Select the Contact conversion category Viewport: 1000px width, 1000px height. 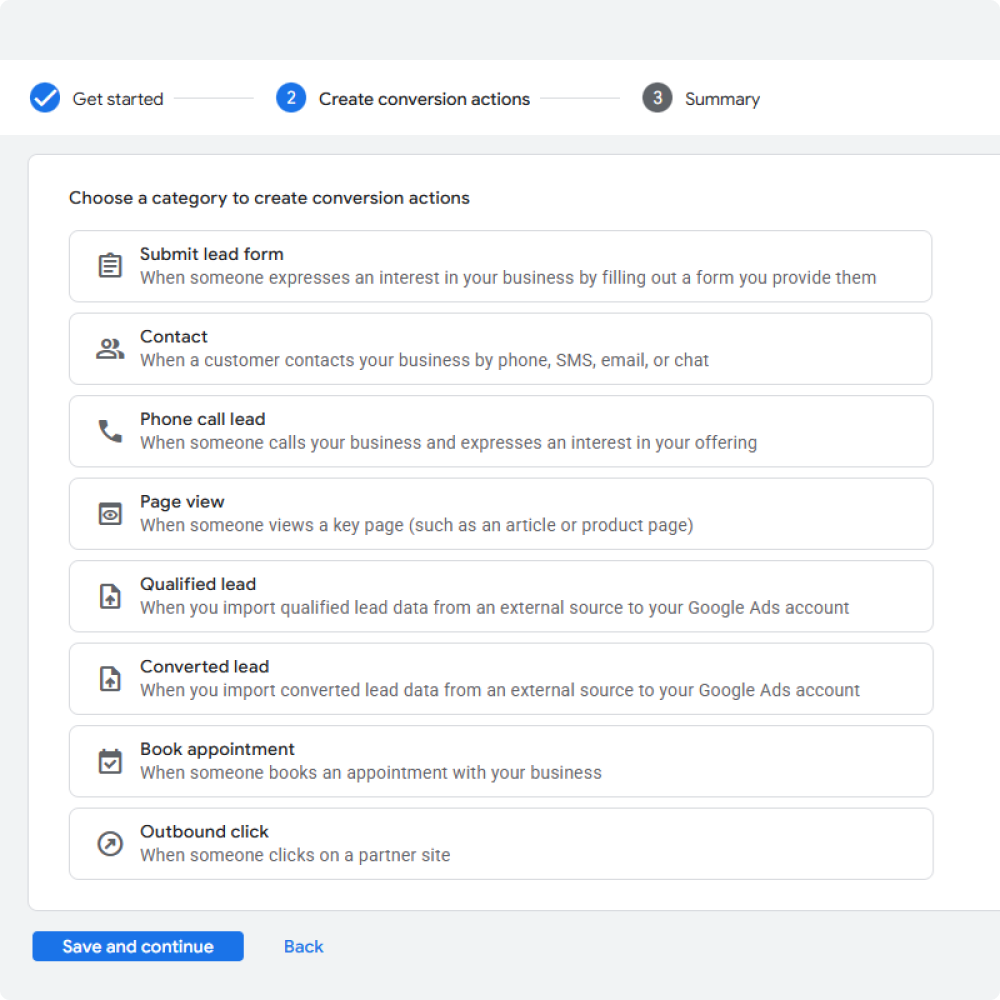(500, 348)
